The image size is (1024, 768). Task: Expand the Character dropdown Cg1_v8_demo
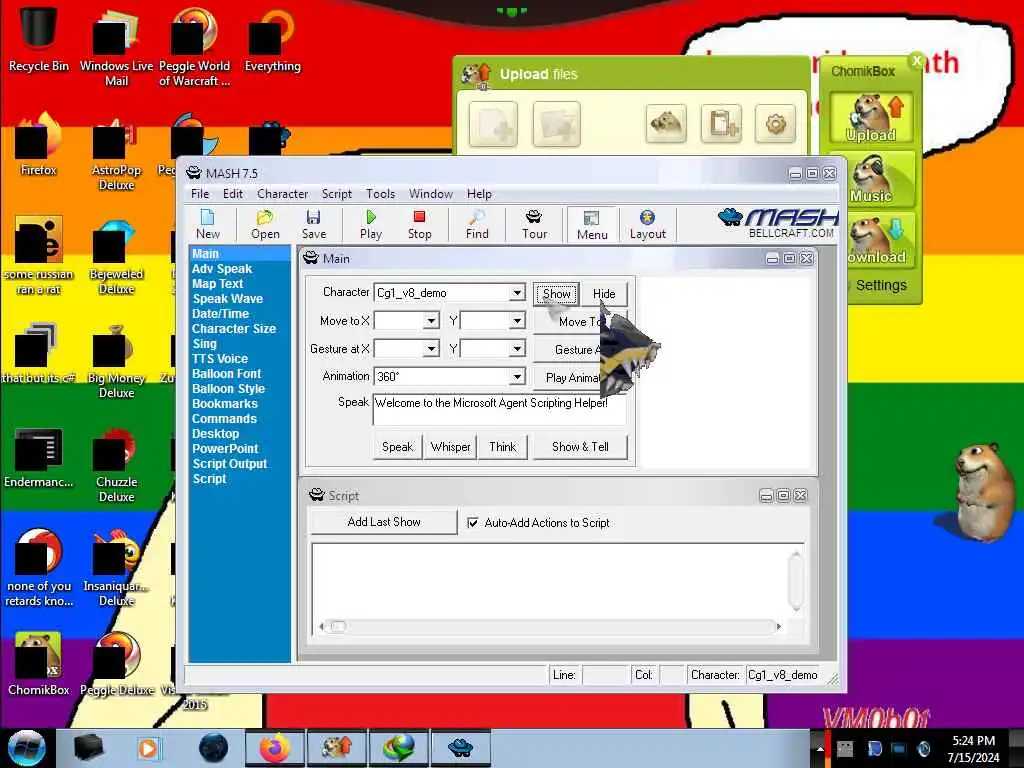click(x=517, y=293)
